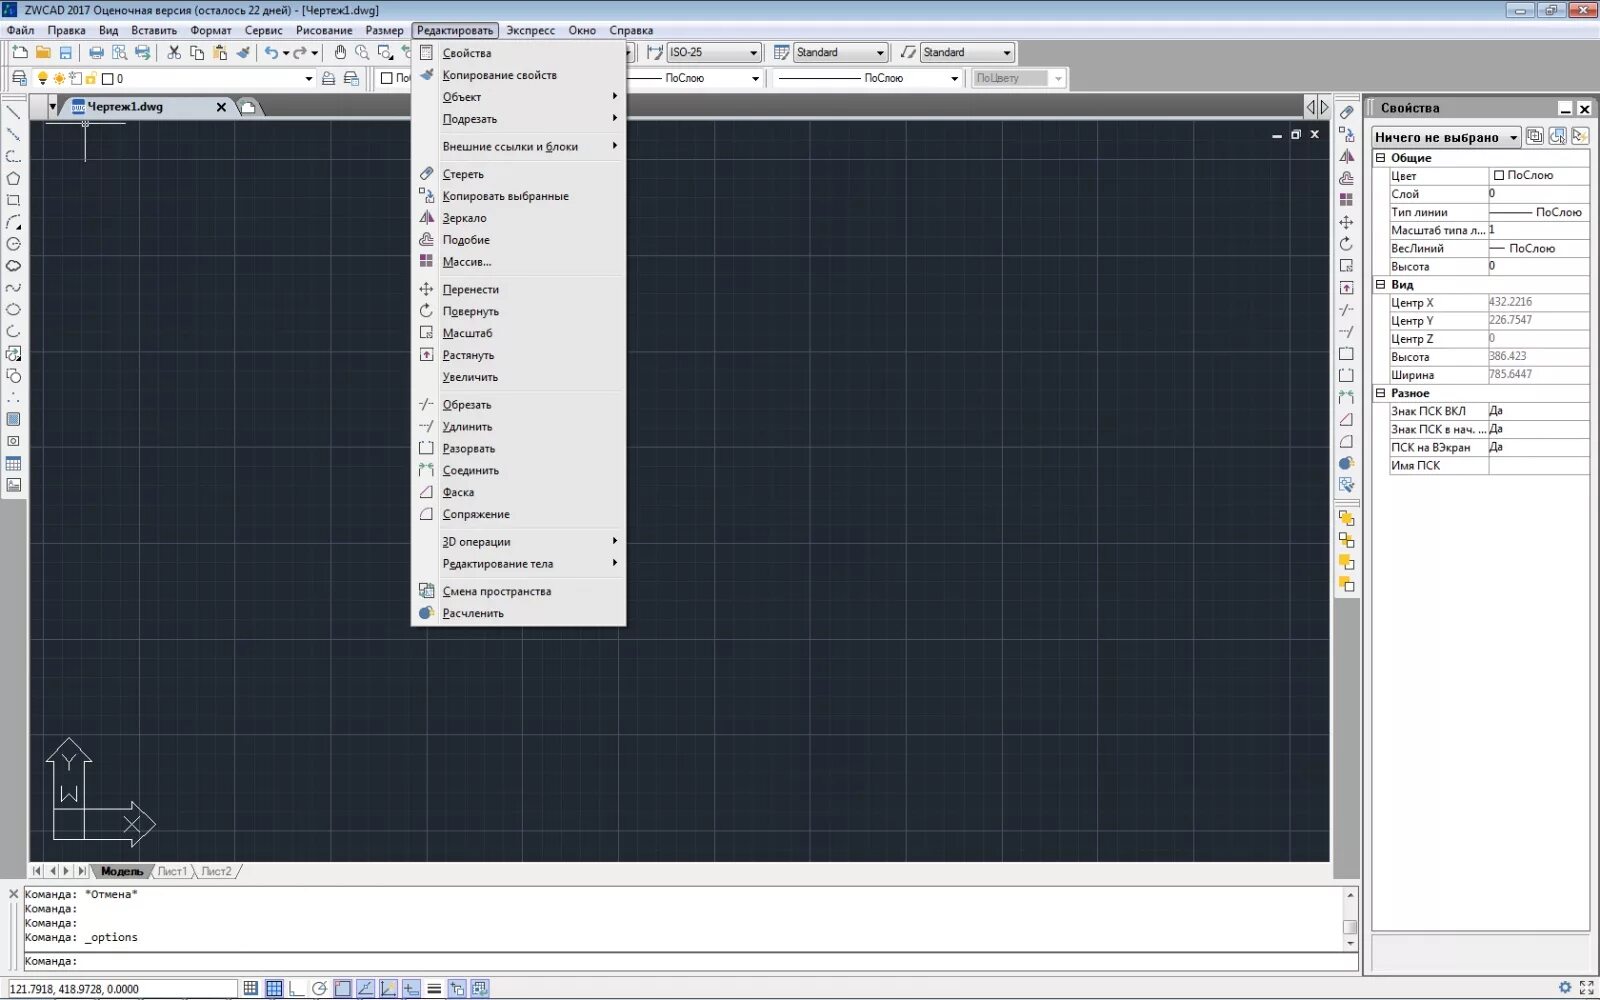Select the Arc drawing tool
Viewport: 1600px width, 1000px height.
tap(13, 222)
